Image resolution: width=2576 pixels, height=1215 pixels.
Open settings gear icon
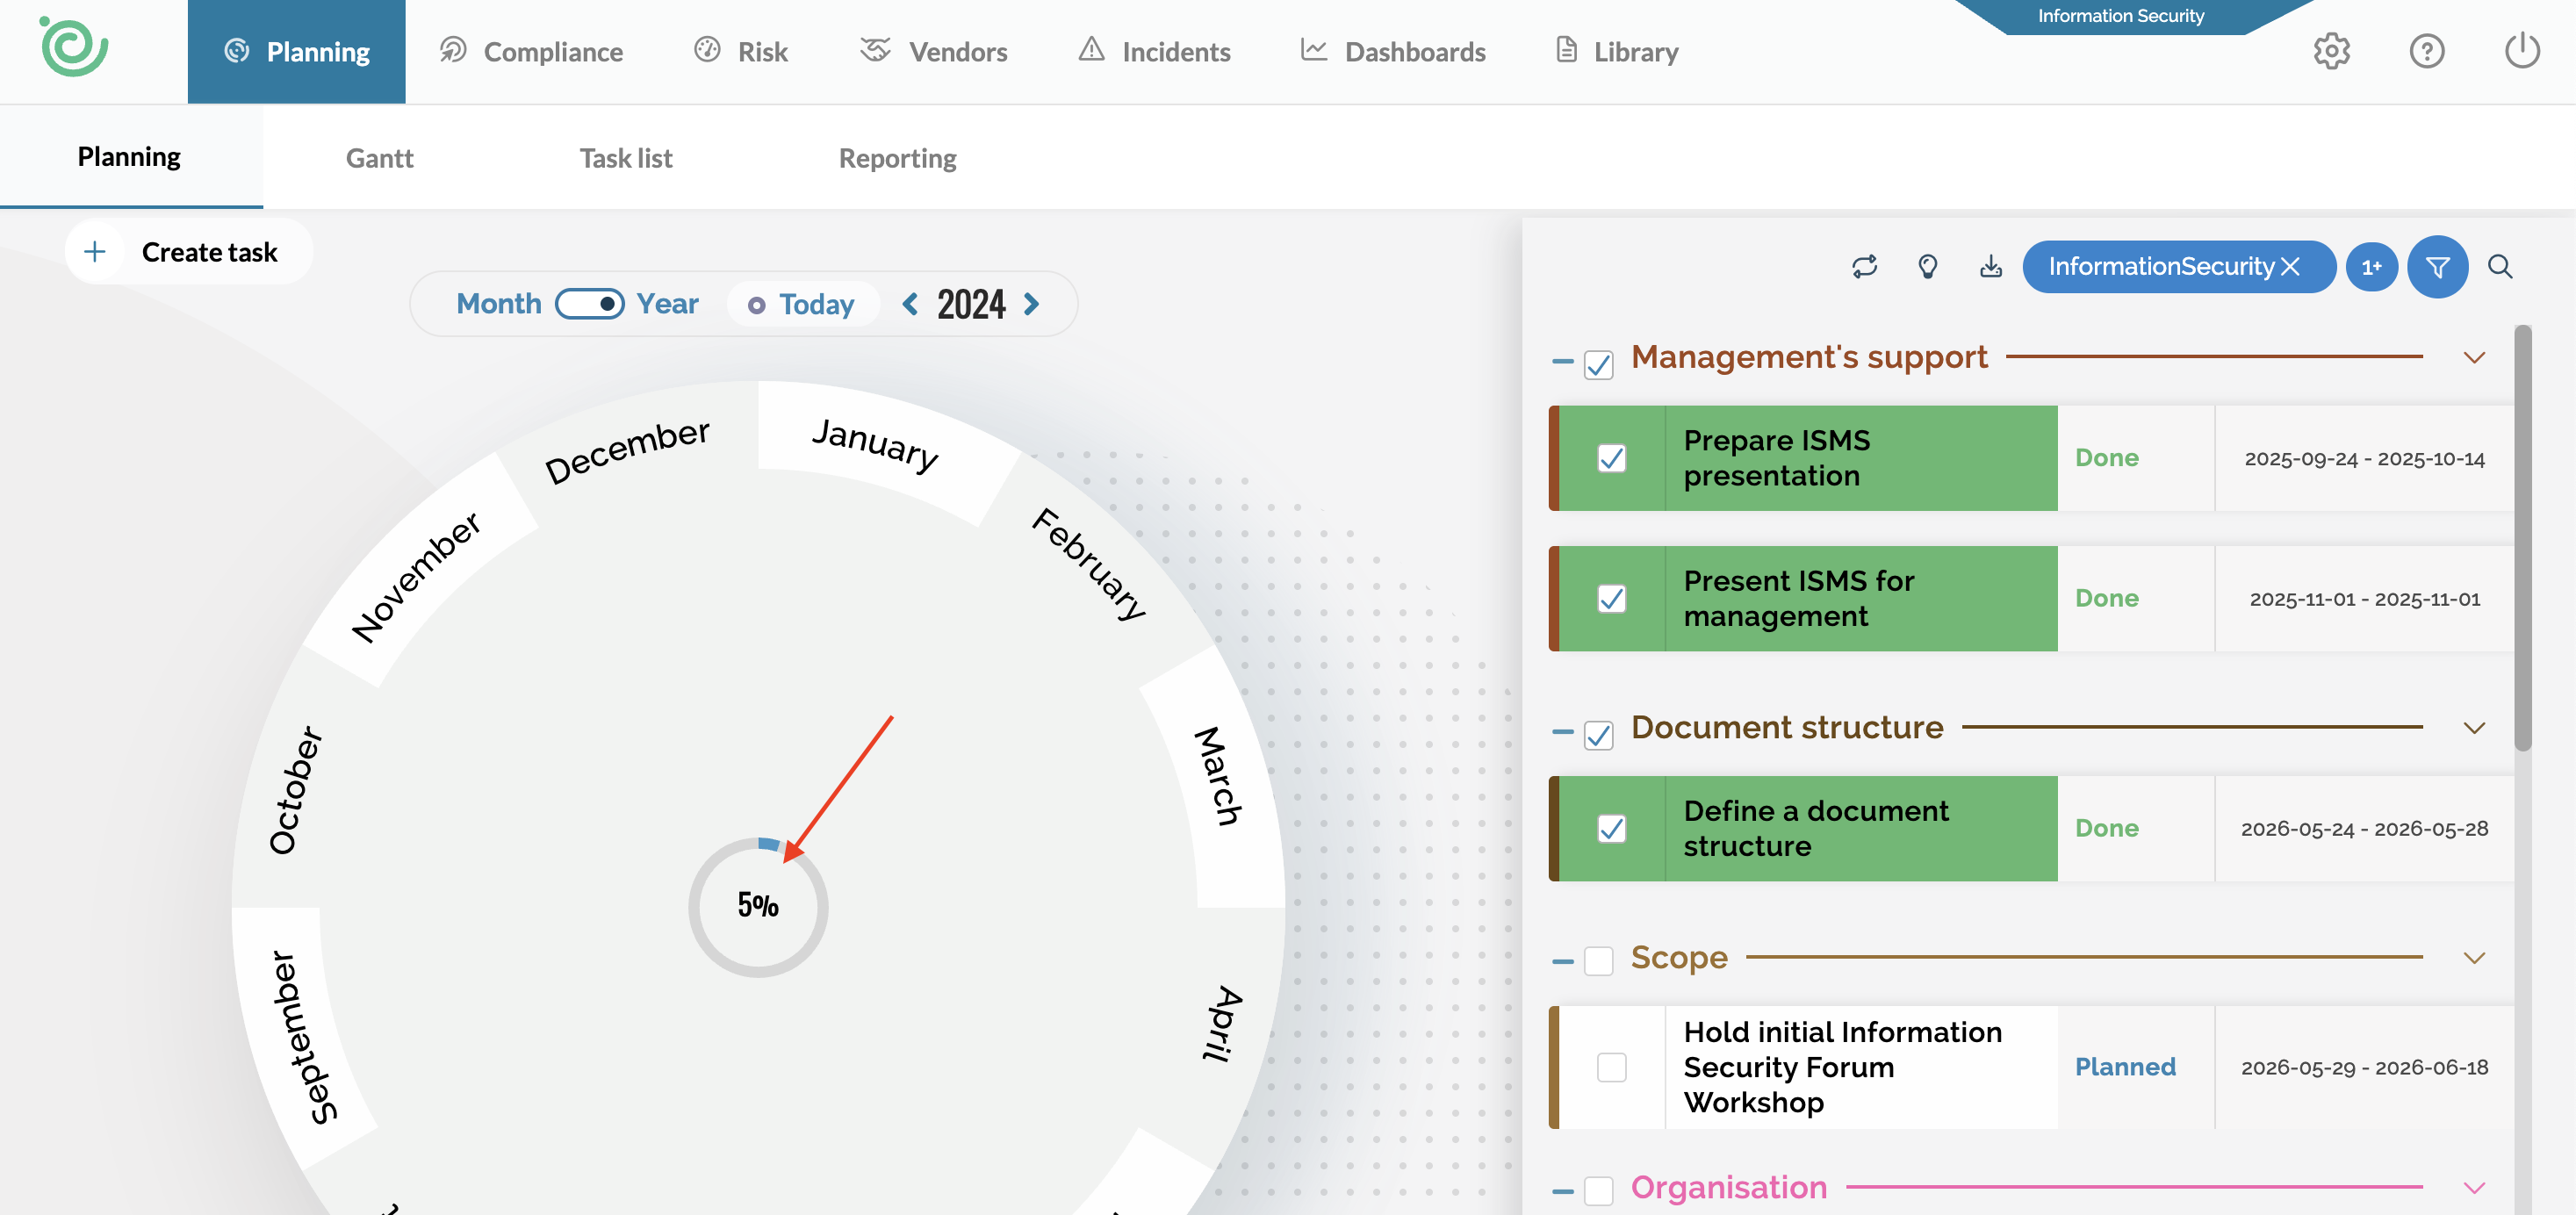coord(2331,51)
